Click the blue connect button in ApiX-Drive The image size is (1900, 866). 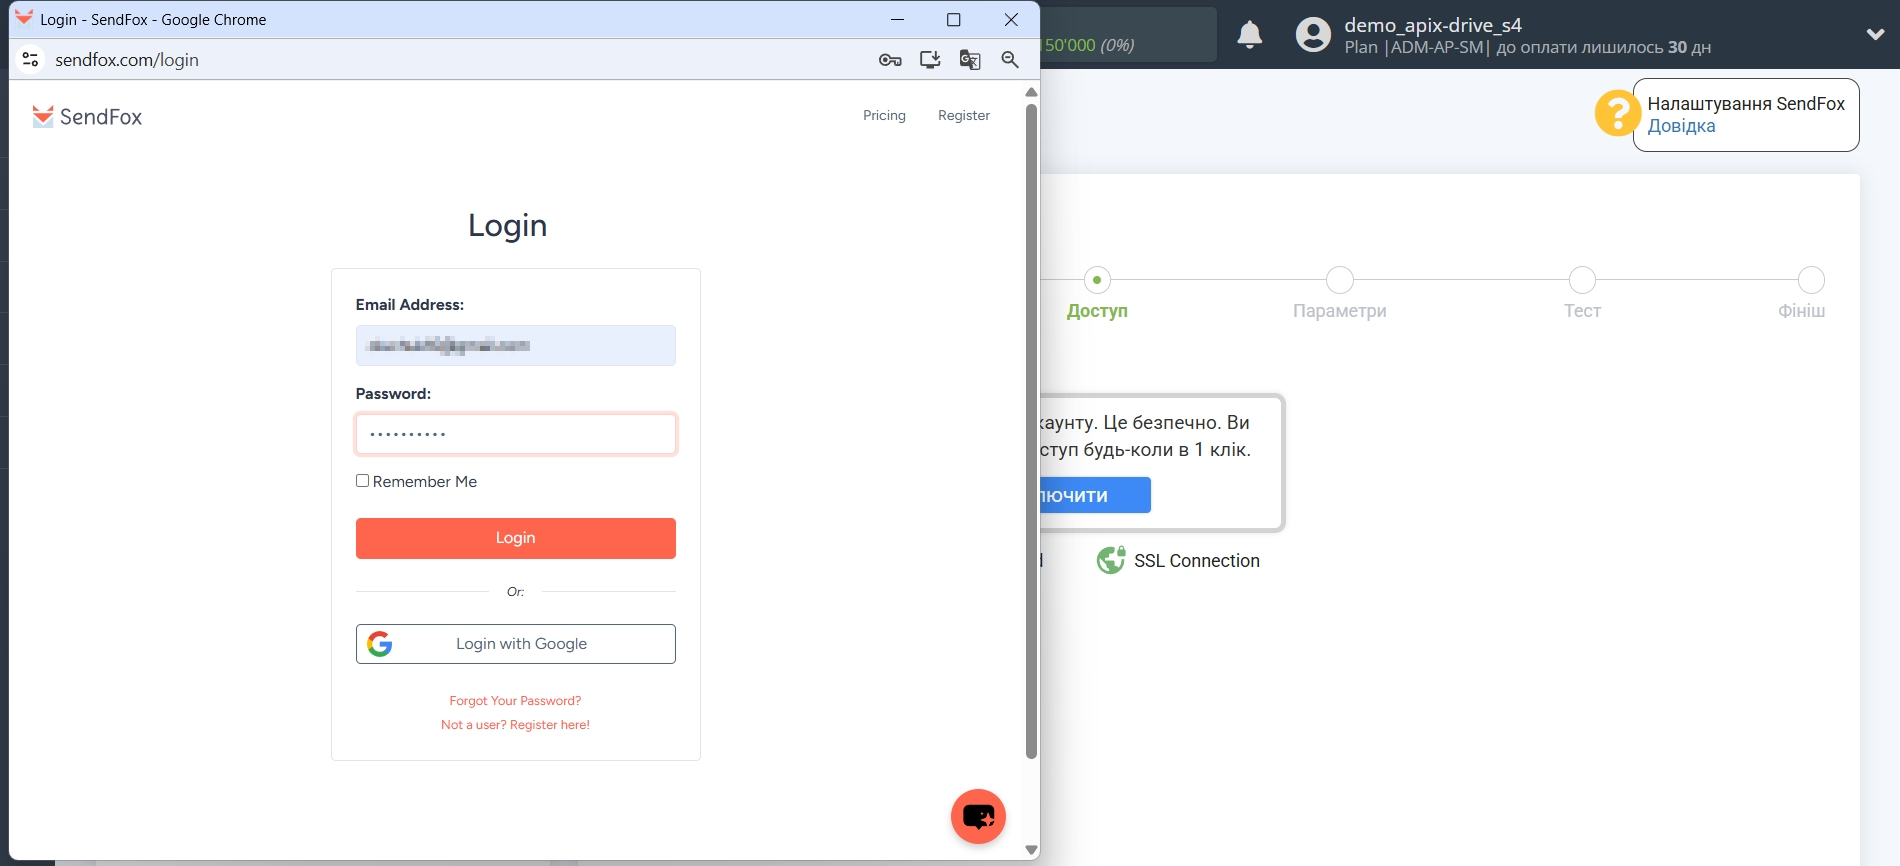click(x=1095, y=495)
